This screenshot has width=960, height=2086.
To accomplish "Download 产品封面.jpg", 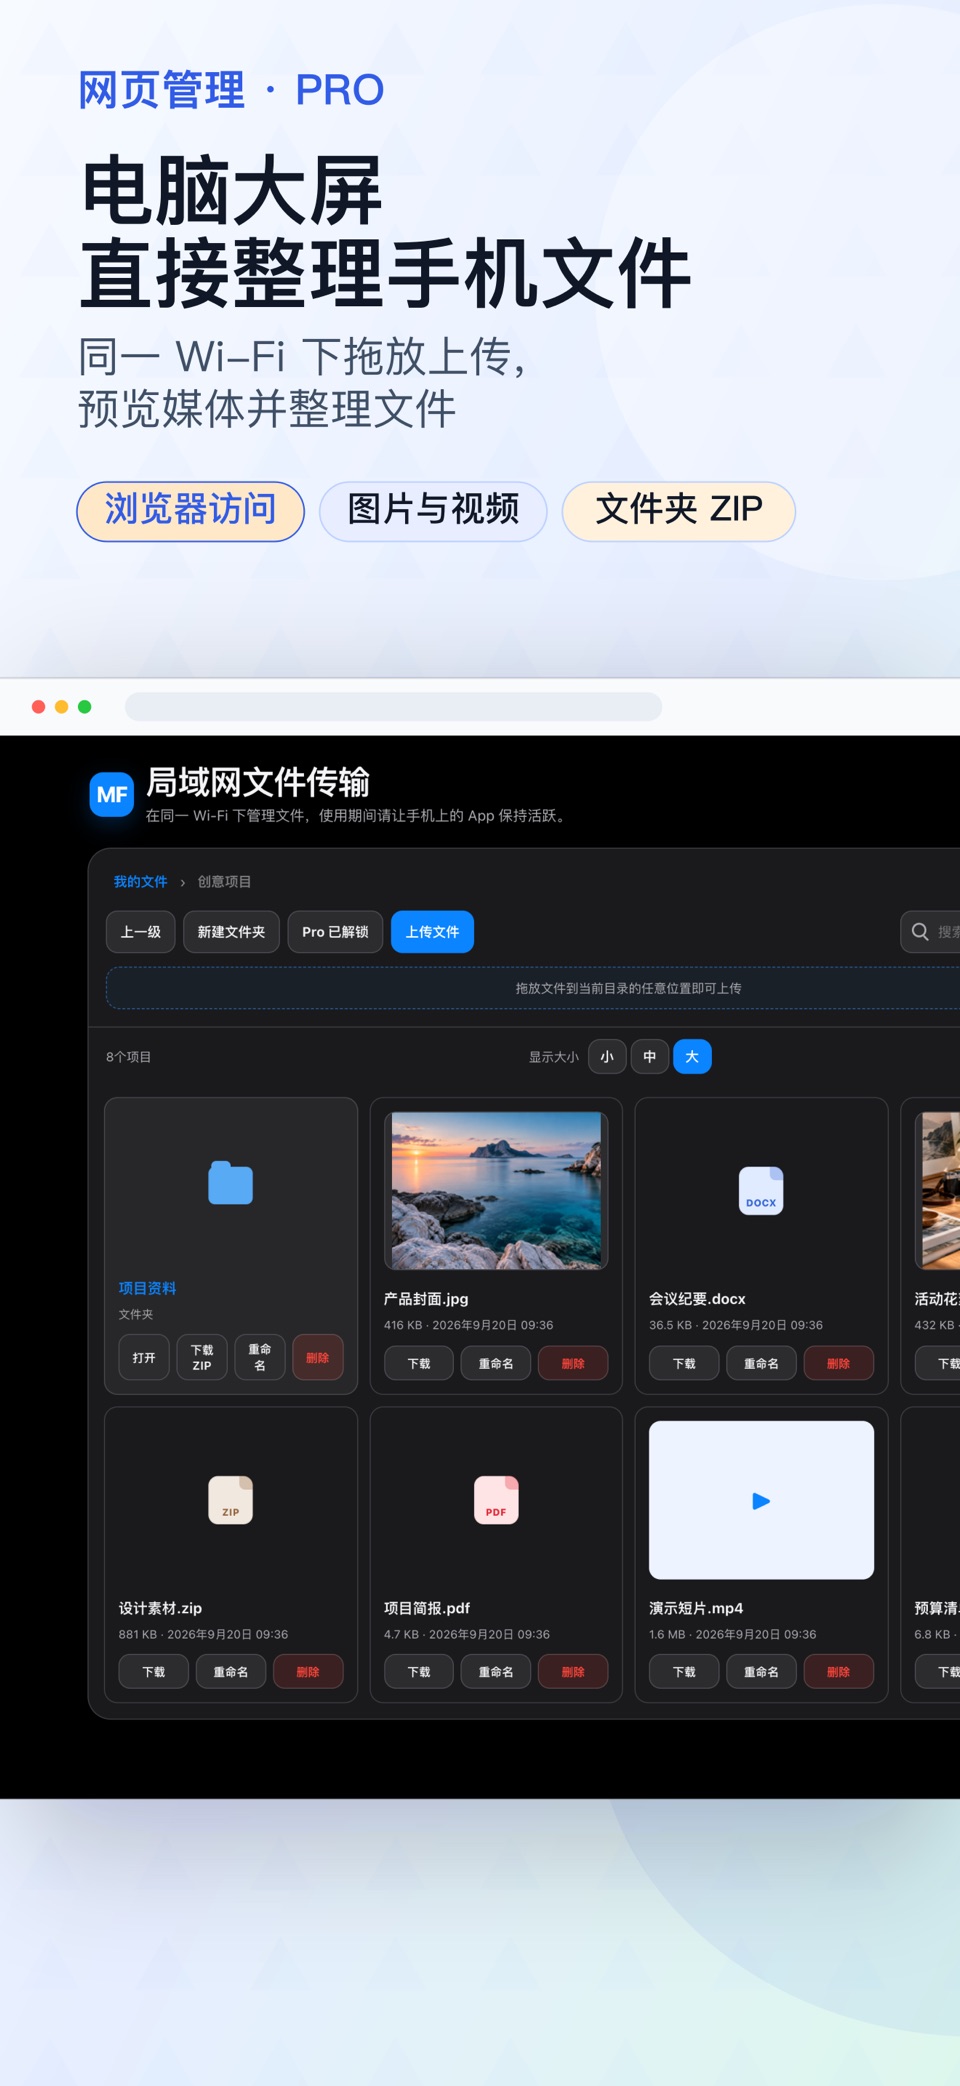I will click(x=419, y=1364).
